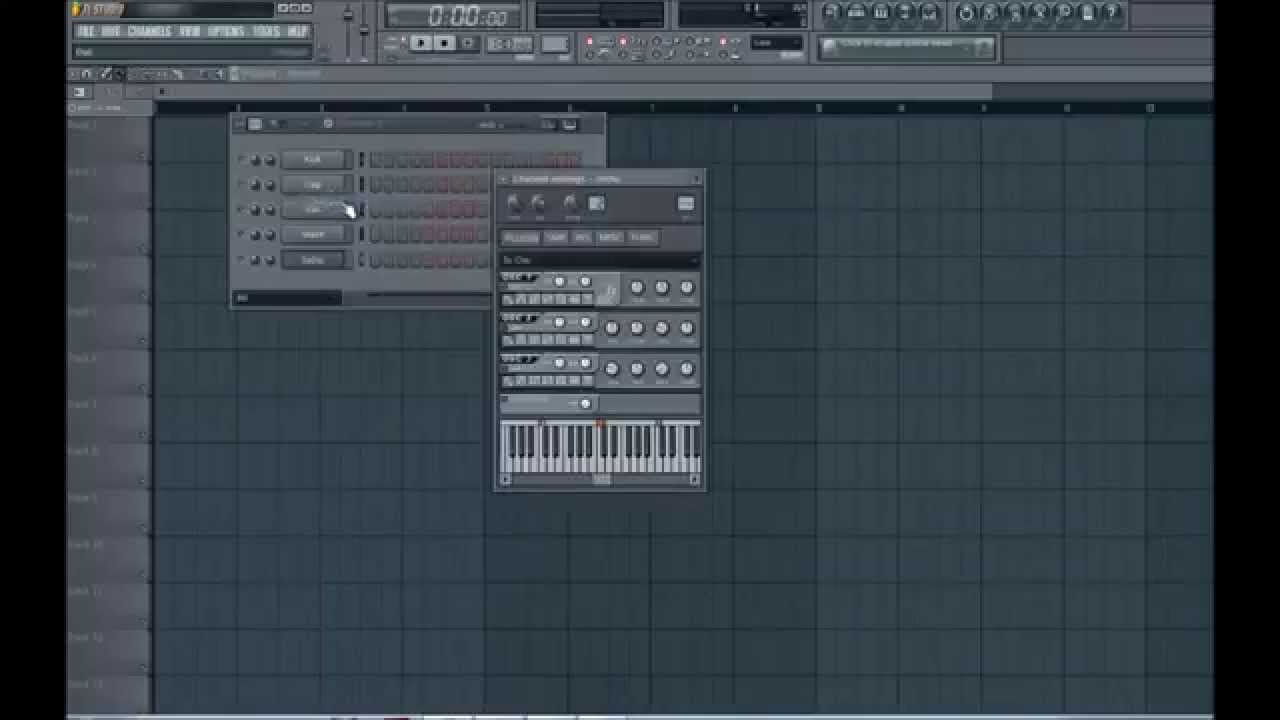Select the Clap channel button

[313, 185]
